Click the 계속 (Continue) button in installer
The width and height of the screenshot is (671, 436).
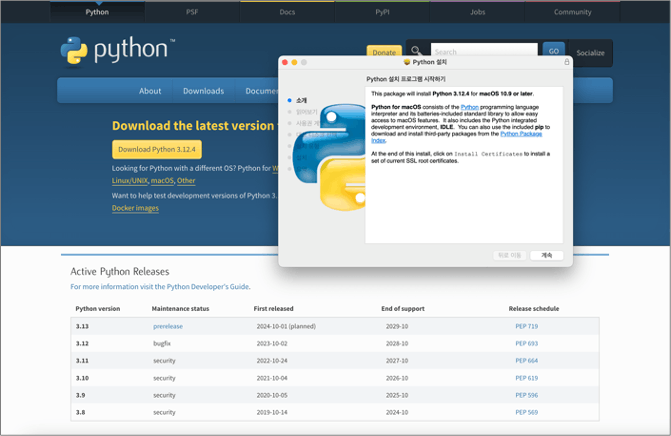coord(546,255)
